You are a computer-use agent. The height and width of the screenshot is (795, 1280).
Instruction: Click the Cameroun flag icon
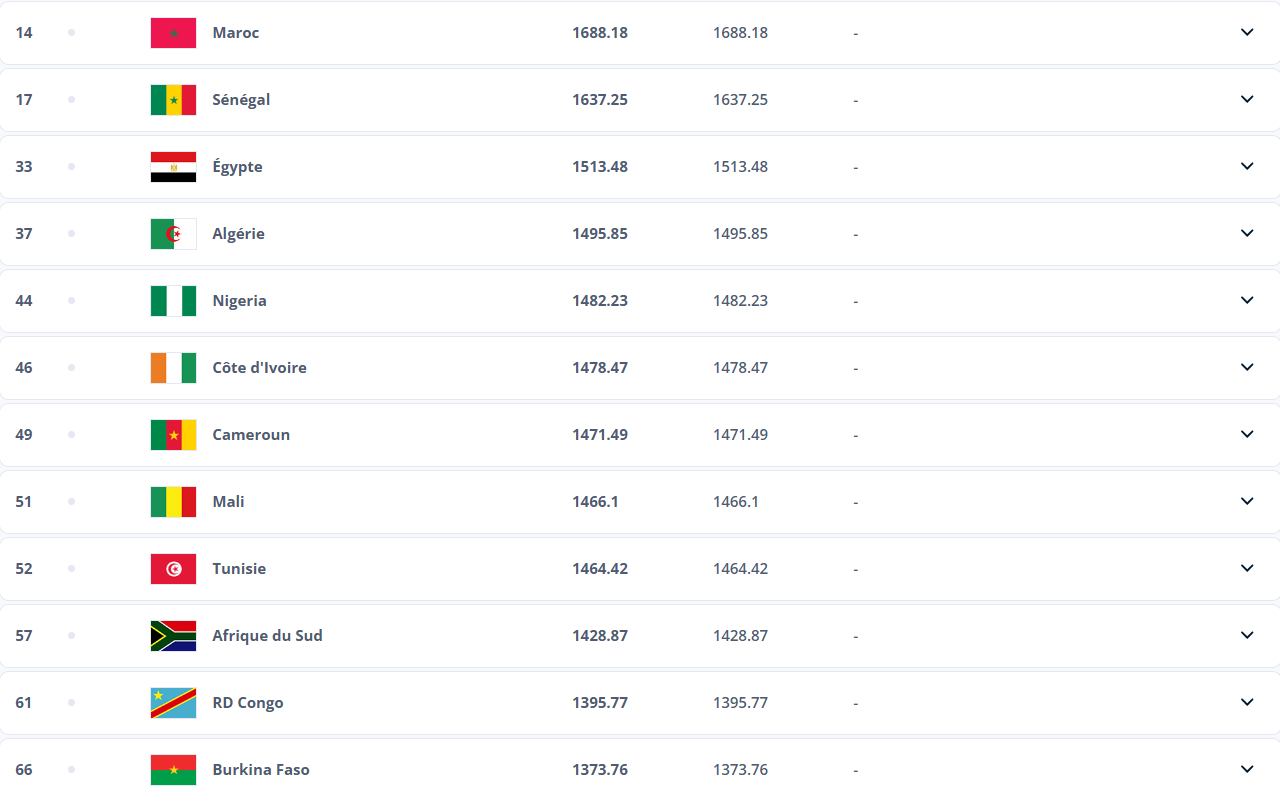(173, 435)
